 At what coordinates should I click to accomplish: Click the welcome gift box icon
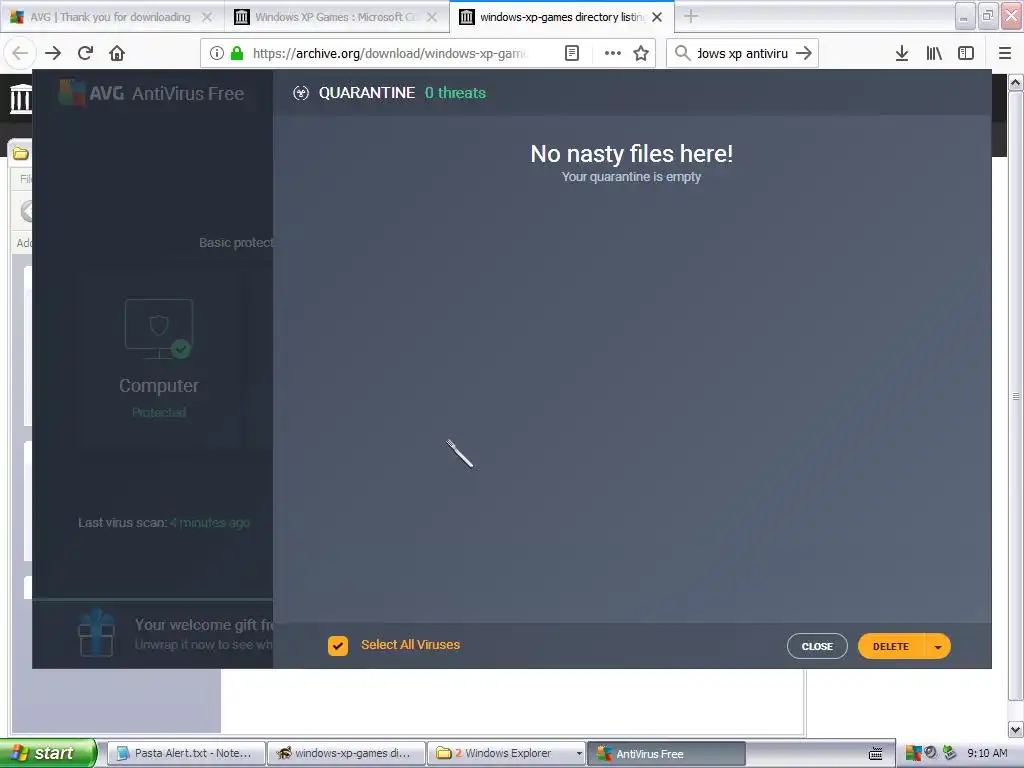pos(96,632)
